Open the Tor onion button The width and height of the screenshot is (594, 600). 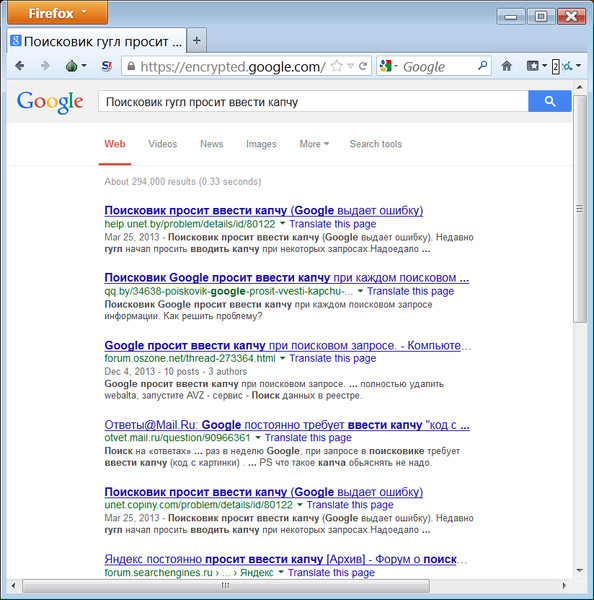pos(71,66)
